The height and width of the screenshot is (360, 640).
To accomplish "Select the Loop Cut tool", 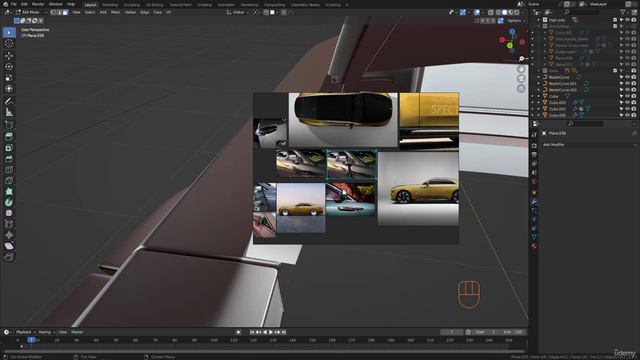I will [9, 170].
